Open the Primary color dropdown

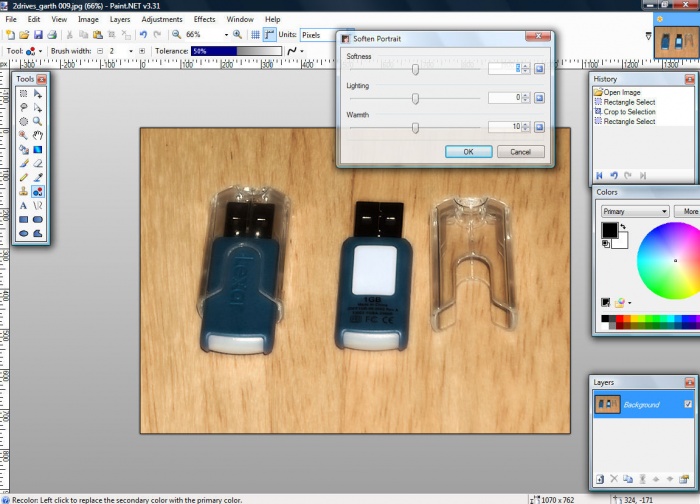pos(664,212)
